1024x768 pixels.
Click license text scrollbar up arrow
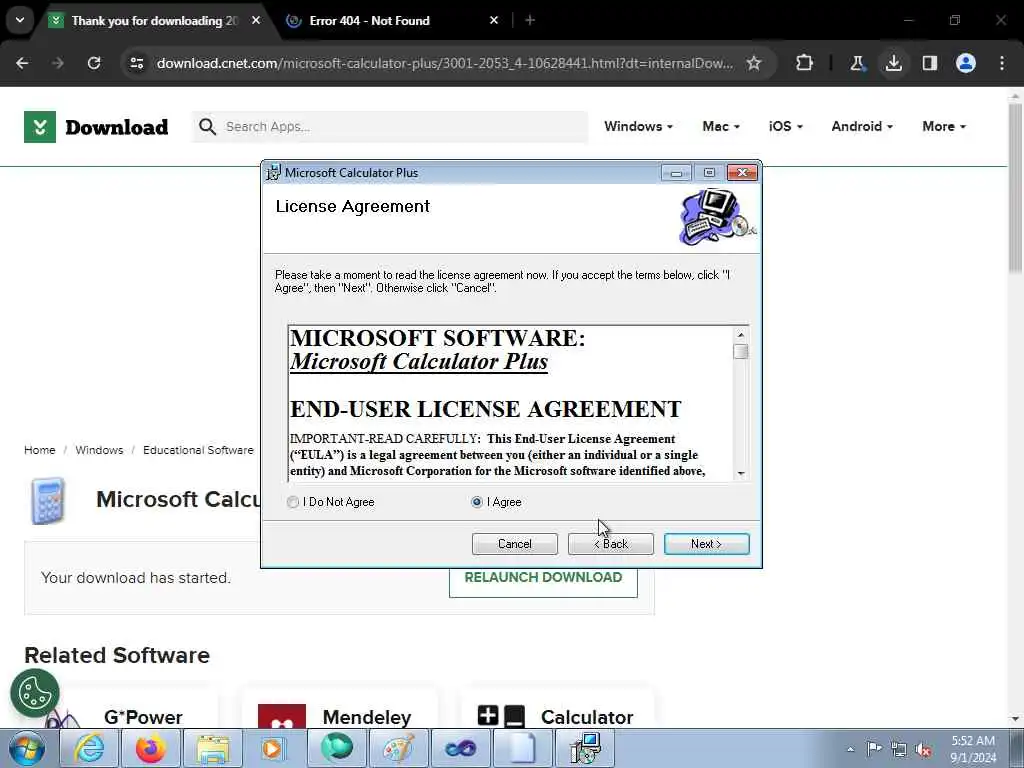741,334
